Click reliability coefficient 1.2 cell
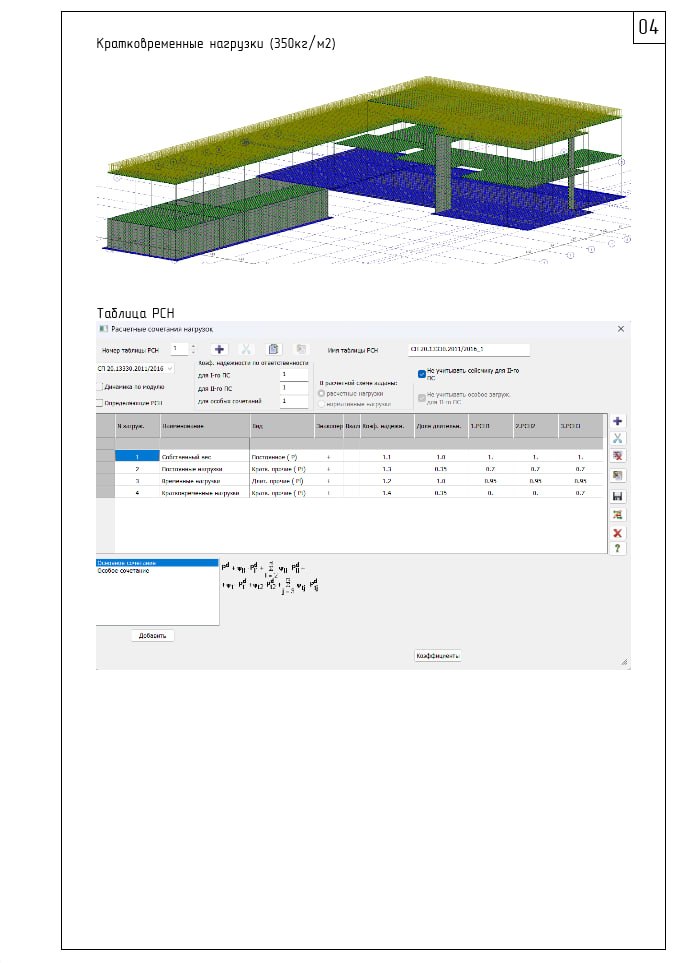Screen dimensions: 680x963 pos(387,481)
